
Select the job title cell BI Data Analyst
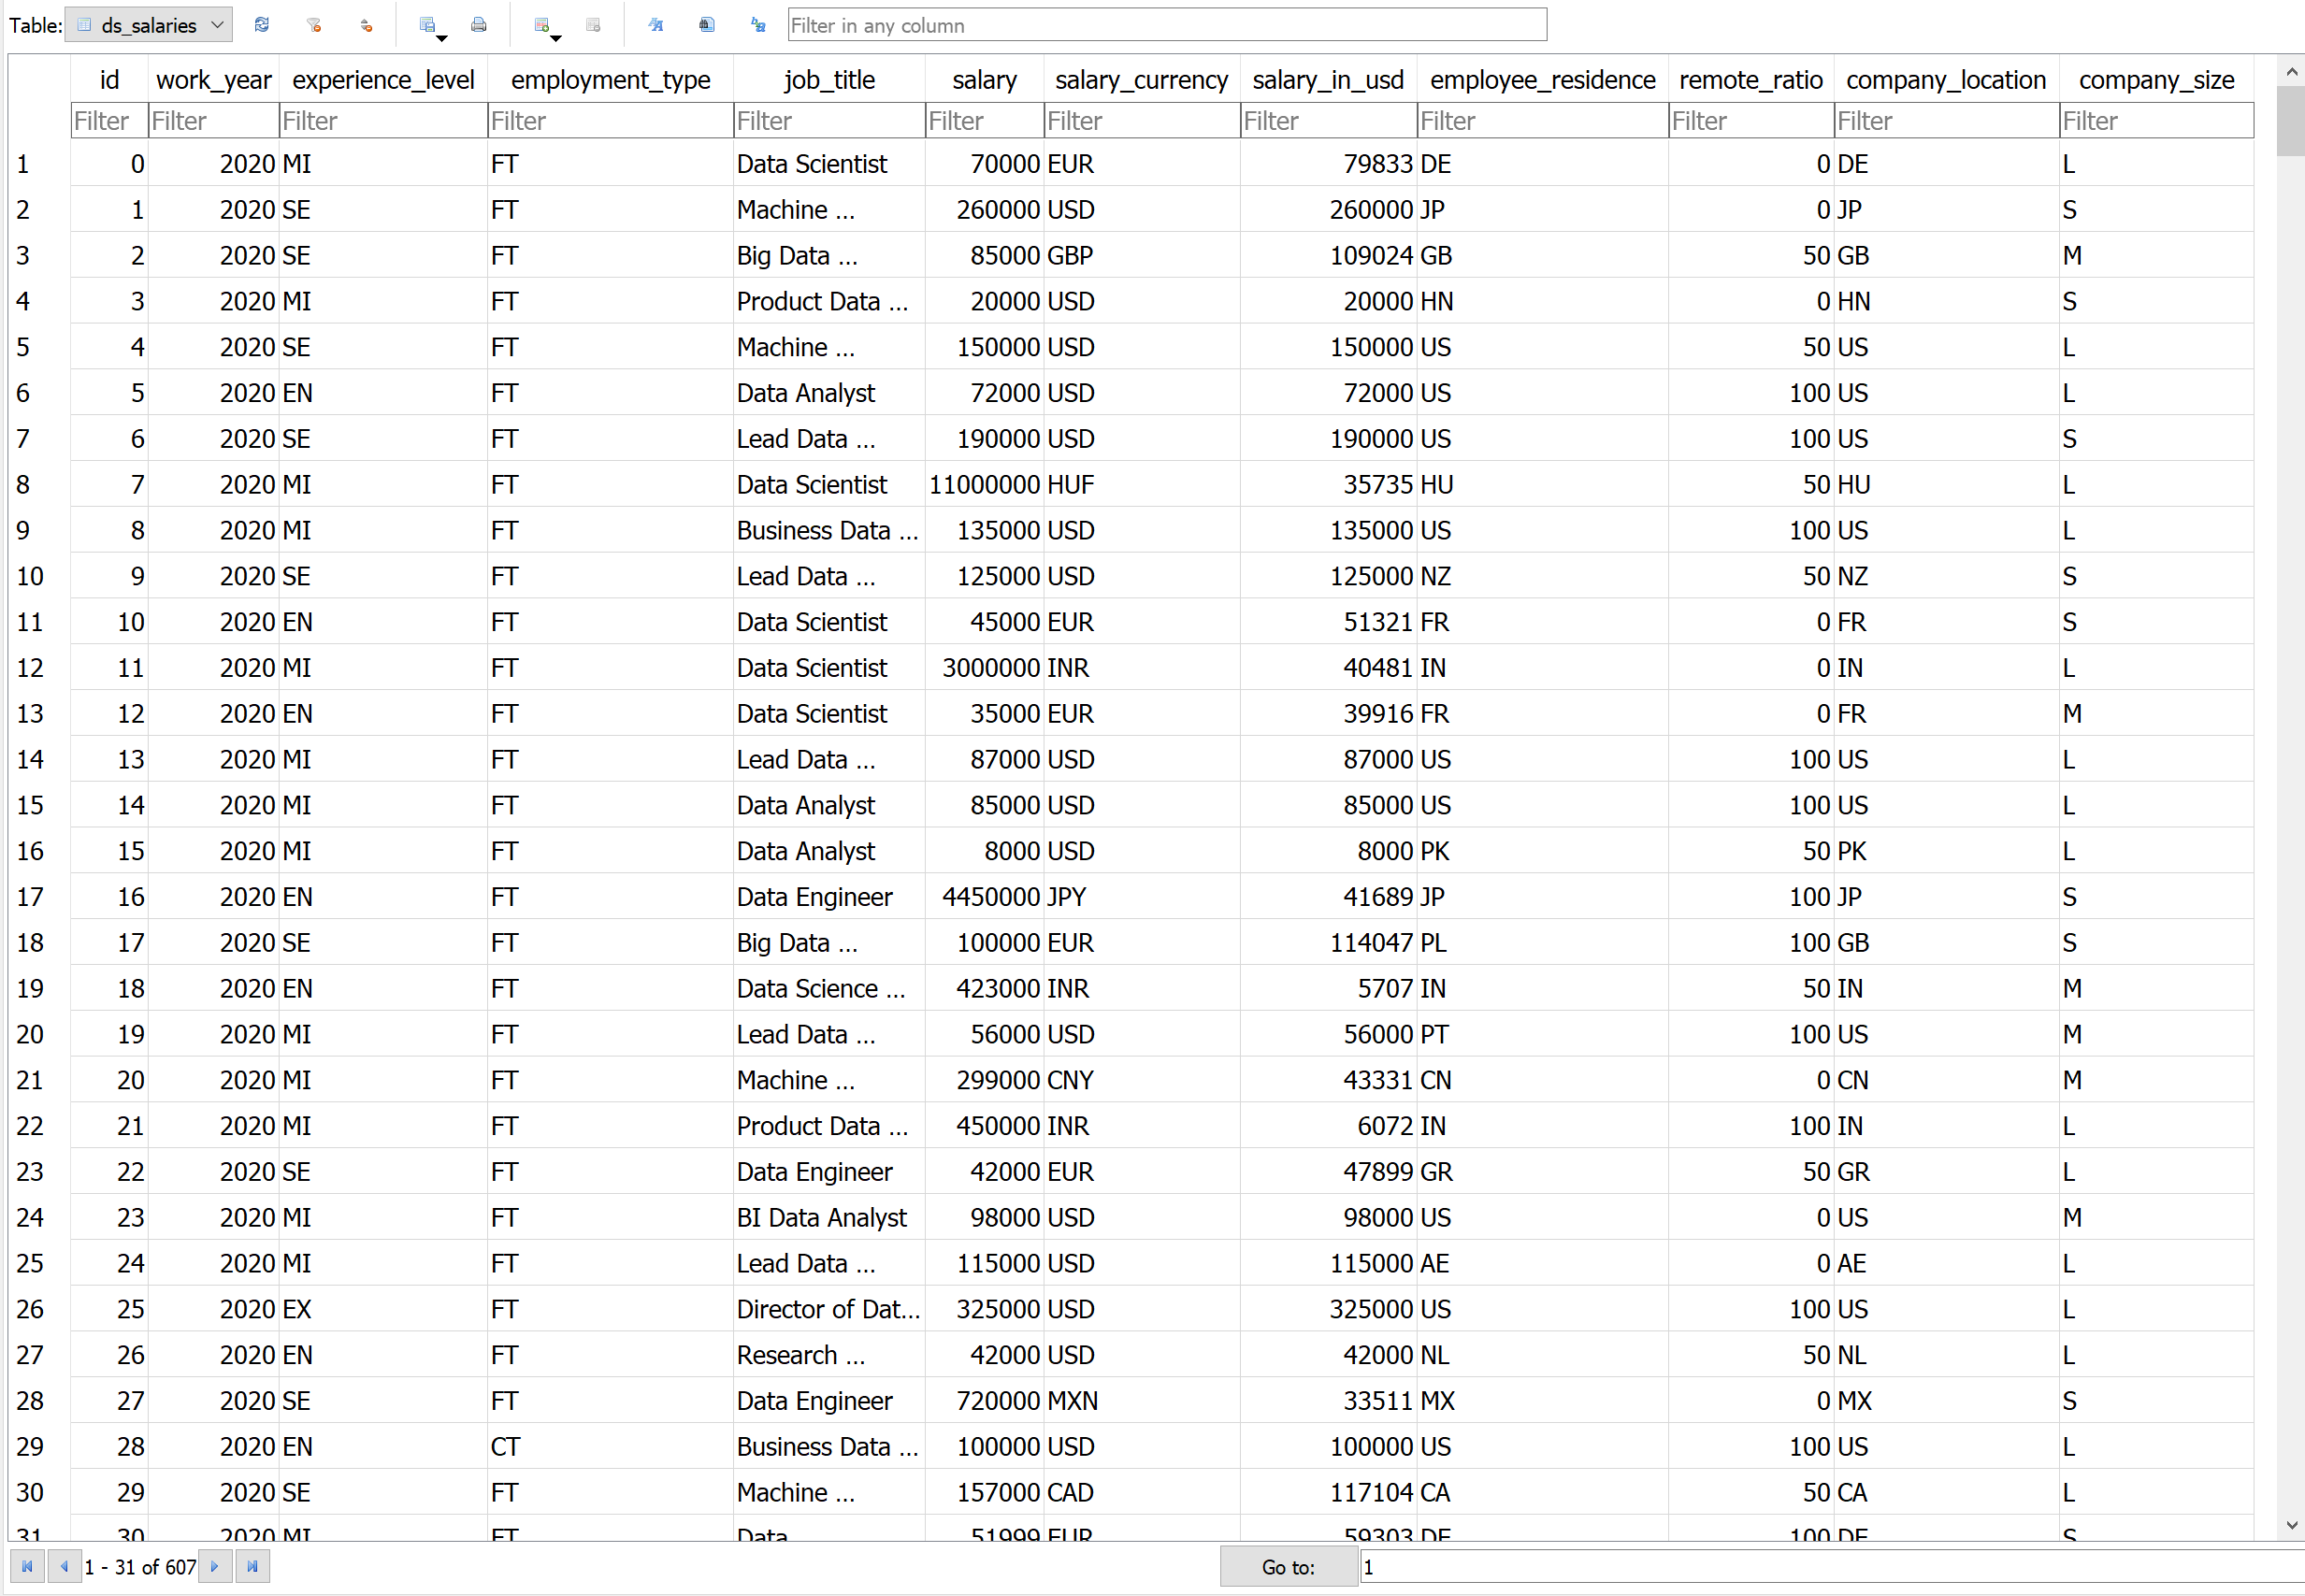[829, 1218]
